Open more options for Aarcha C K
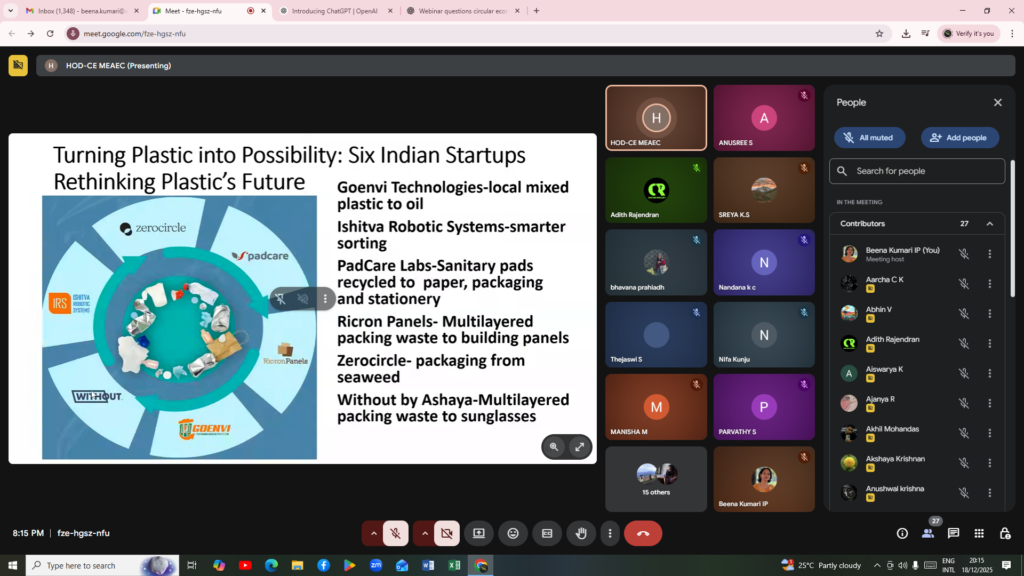Screen dimensions: 1024x576 point(990,284)
